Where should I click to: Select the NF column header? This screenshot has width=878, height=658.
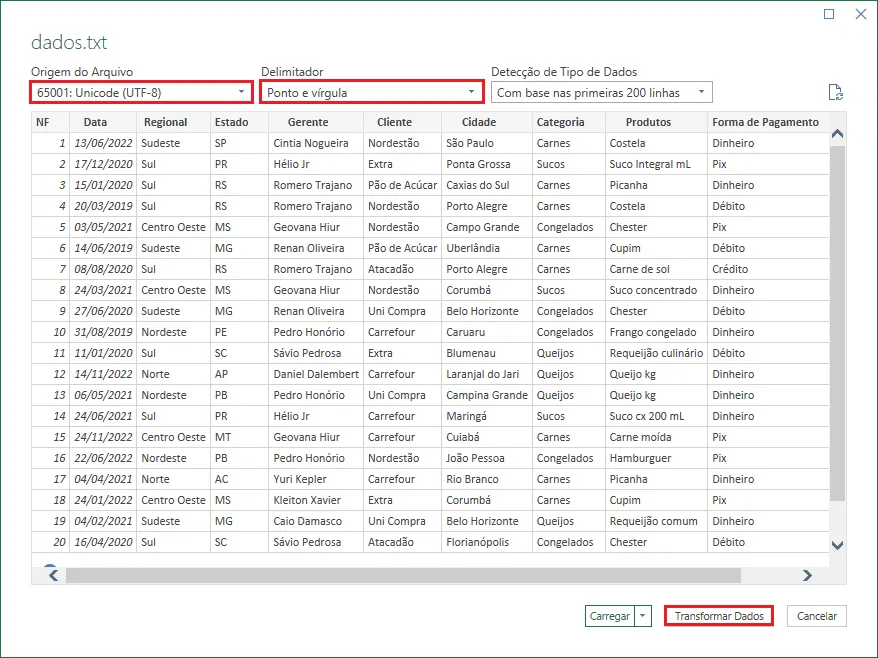(x=50, y=122)
